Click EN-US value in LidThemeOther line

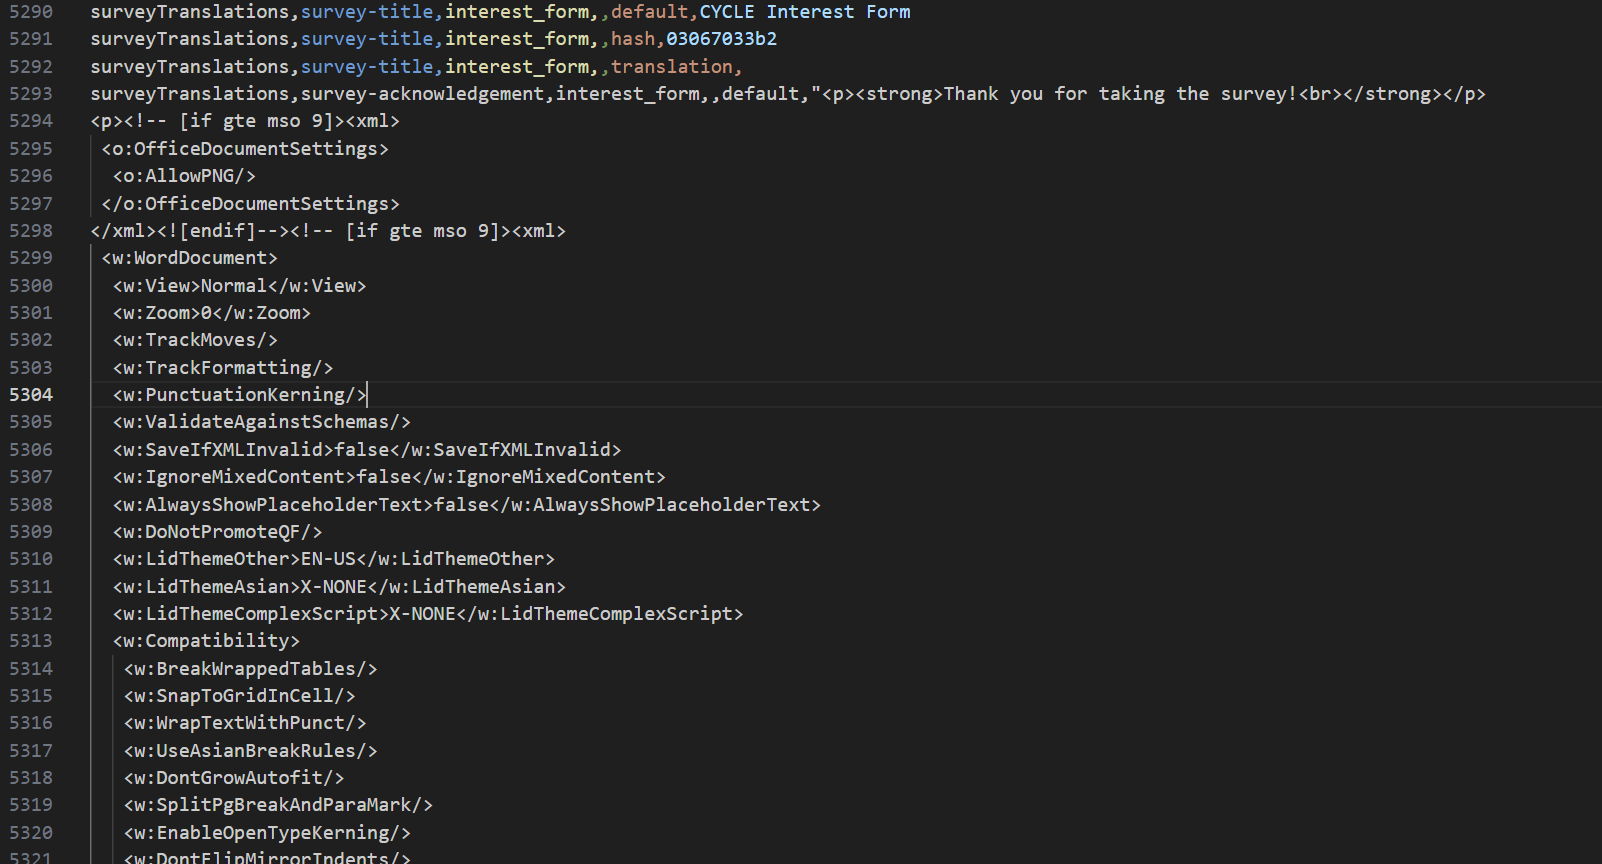coord(328,559)
